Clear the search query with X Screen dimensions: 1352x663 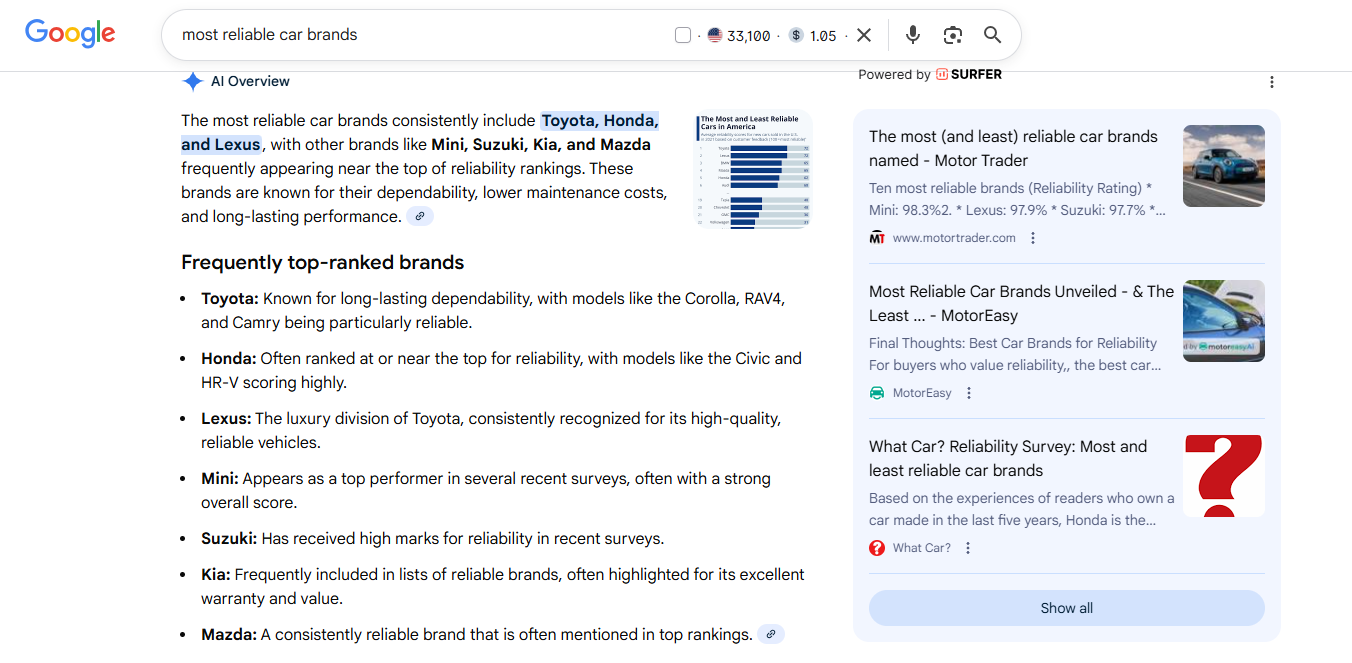tap(864, 35)
